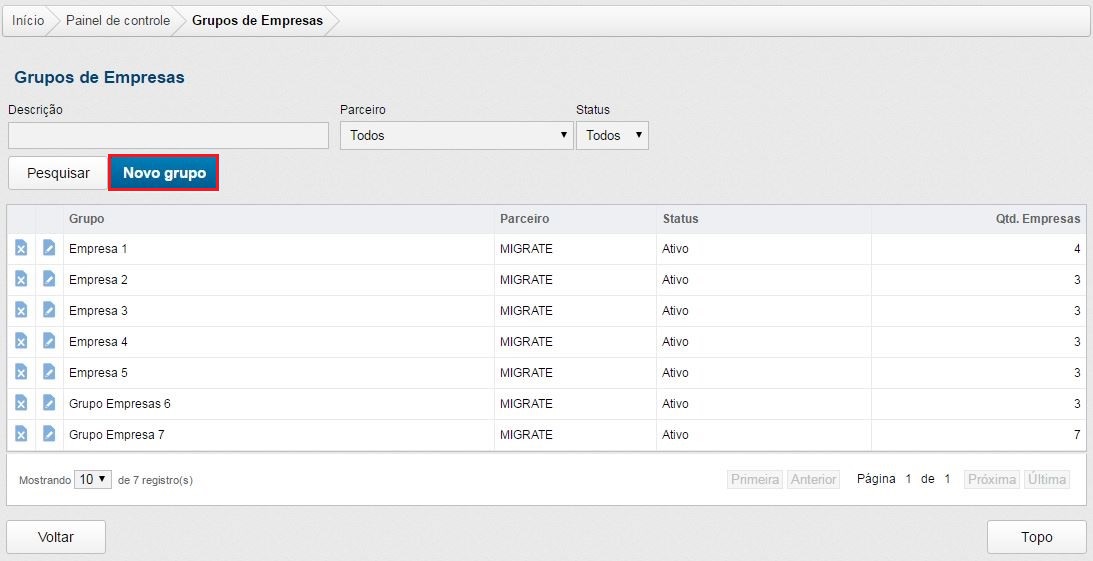Create a group with Novo grupo

[164, 173]
